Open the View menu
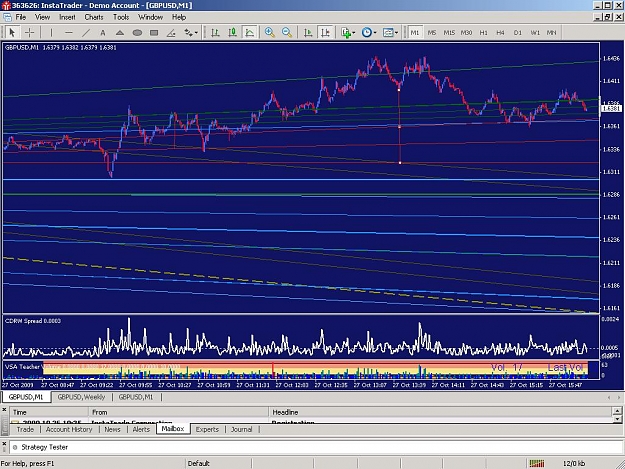This screenshot has width=625, height=469. point(42,17)
